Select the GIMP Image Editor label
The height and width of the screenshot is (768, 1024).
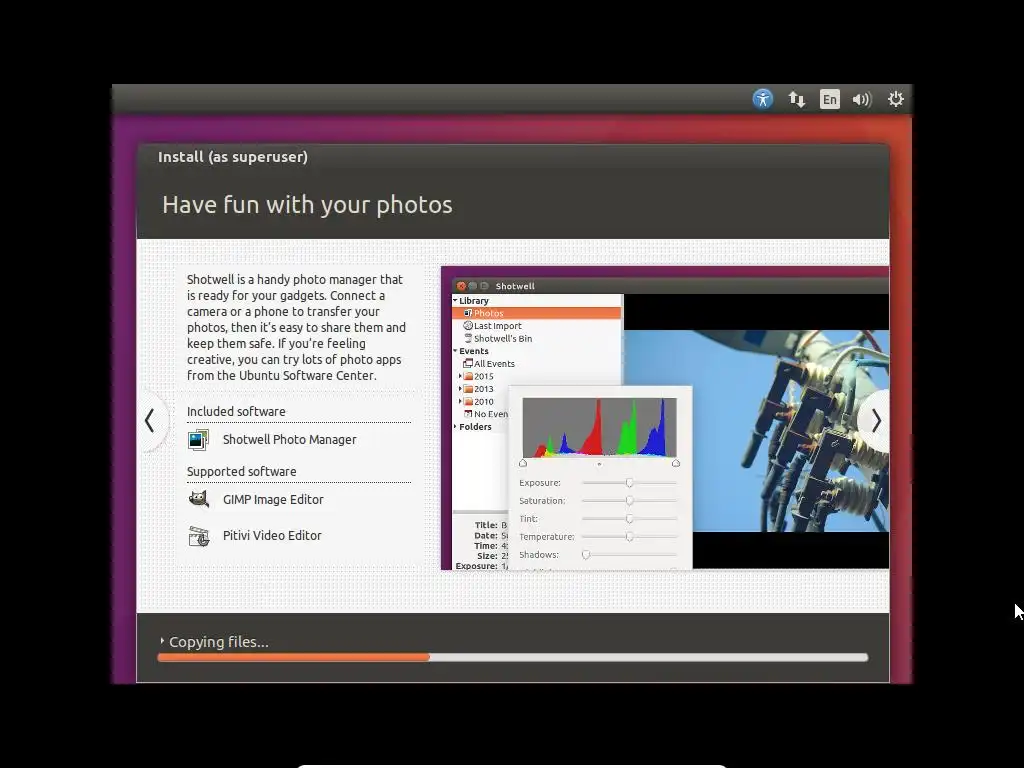(x=273, y=500)
